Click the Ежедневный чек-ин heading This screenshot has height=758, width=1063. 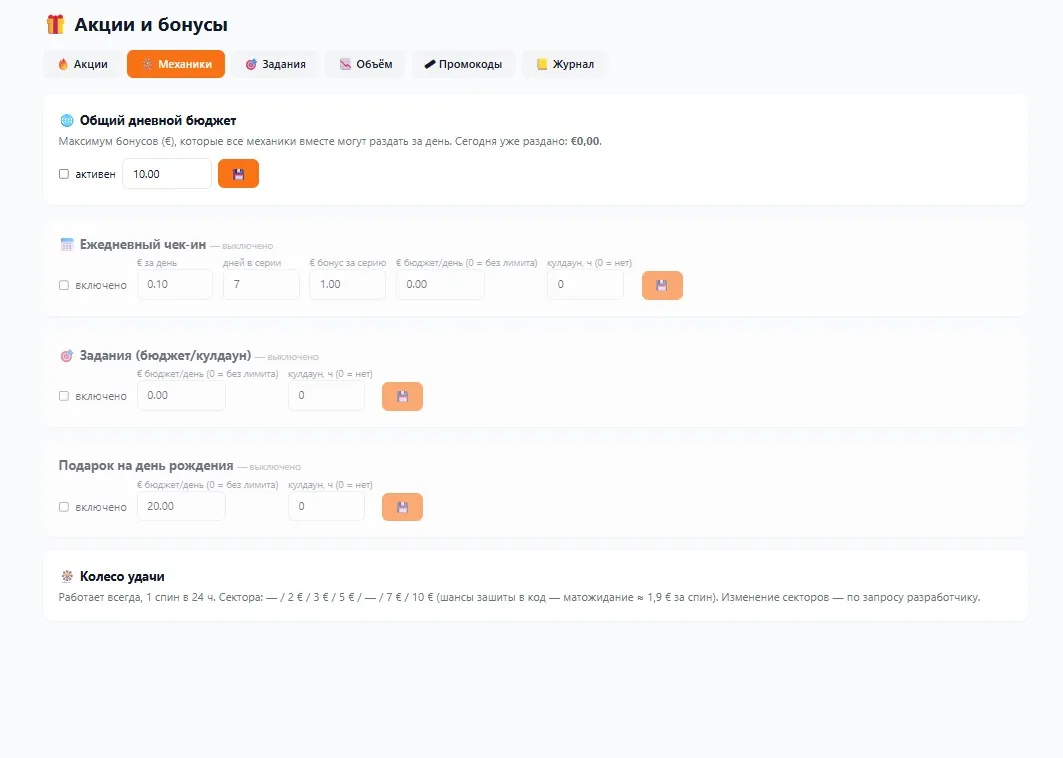[143, 245]
